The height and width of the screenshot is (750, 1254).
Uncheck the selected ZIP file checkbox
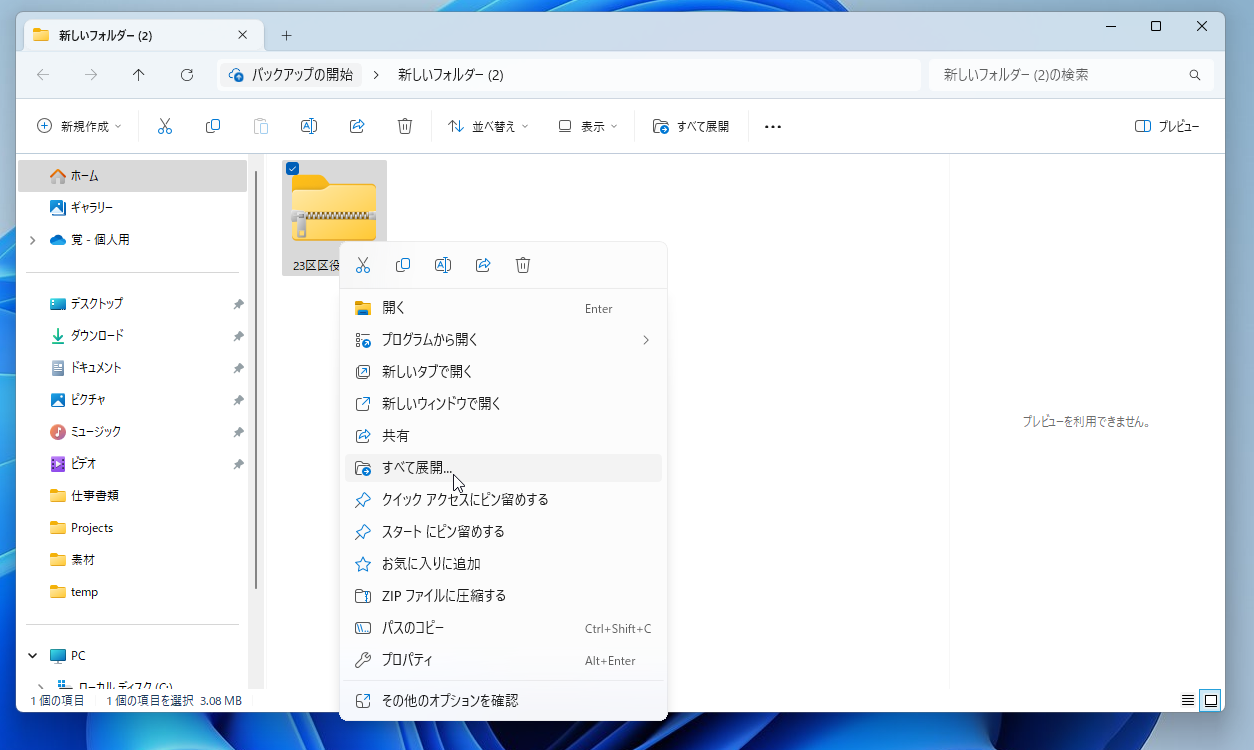[292, 169]
